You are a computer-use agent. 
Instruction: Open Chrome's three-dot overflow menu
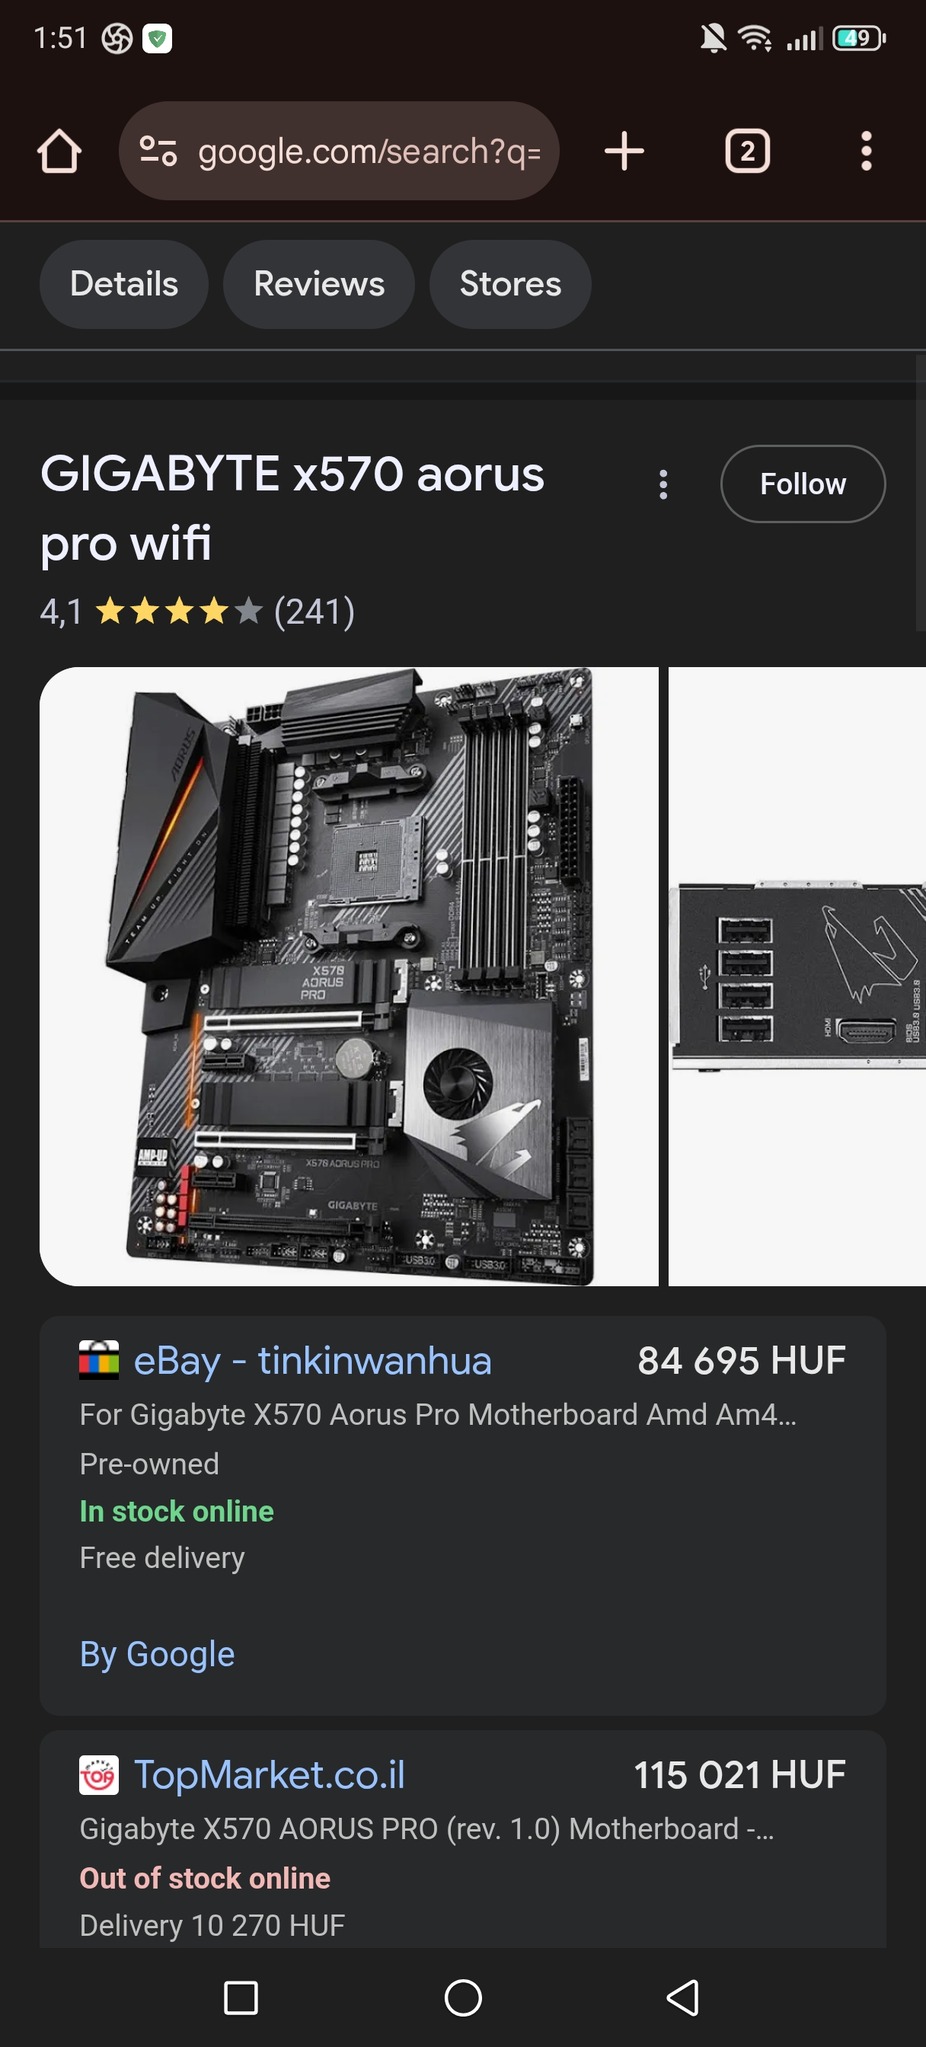[x=866, y=152]
